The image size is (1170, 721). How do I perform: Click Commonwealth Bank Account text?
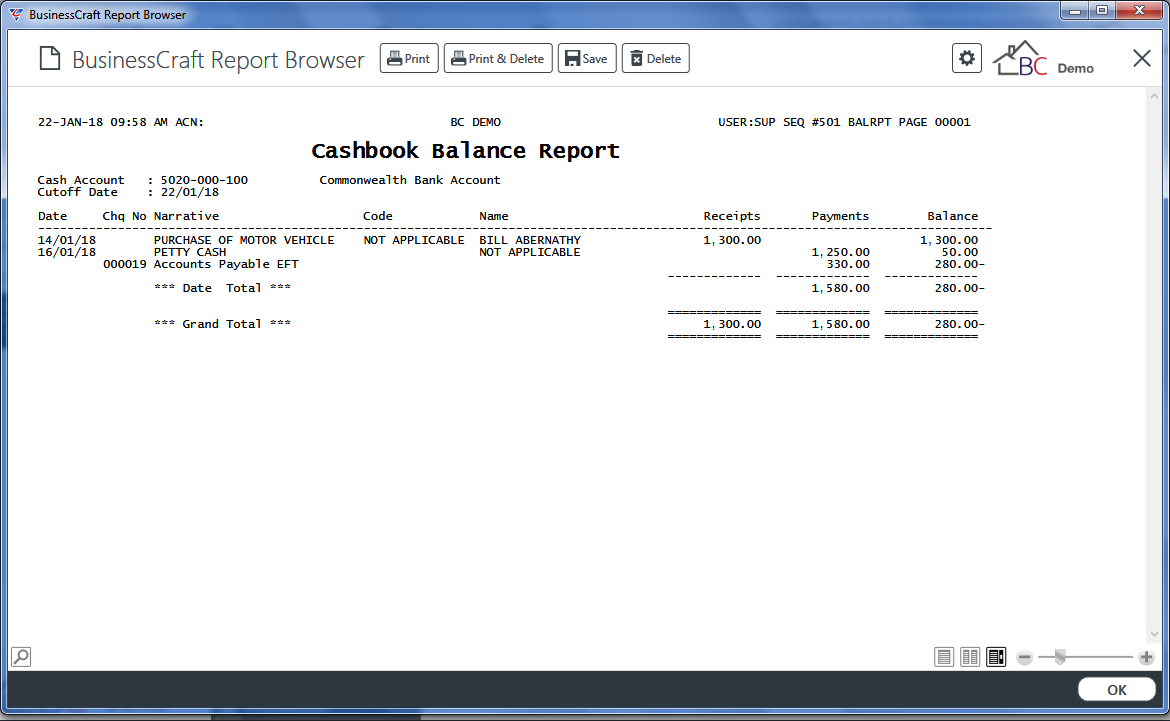click(x=410, y=180)
